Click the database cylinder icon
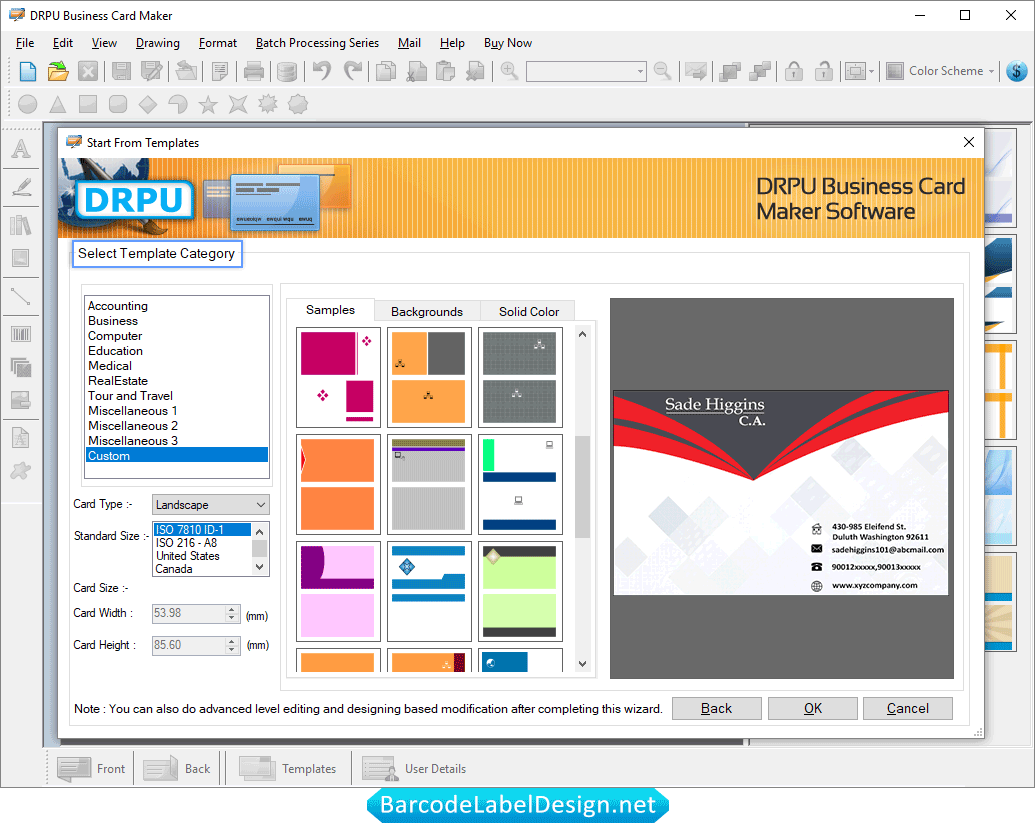This screenshot has height=823, width=1035. tap(286, 71)
